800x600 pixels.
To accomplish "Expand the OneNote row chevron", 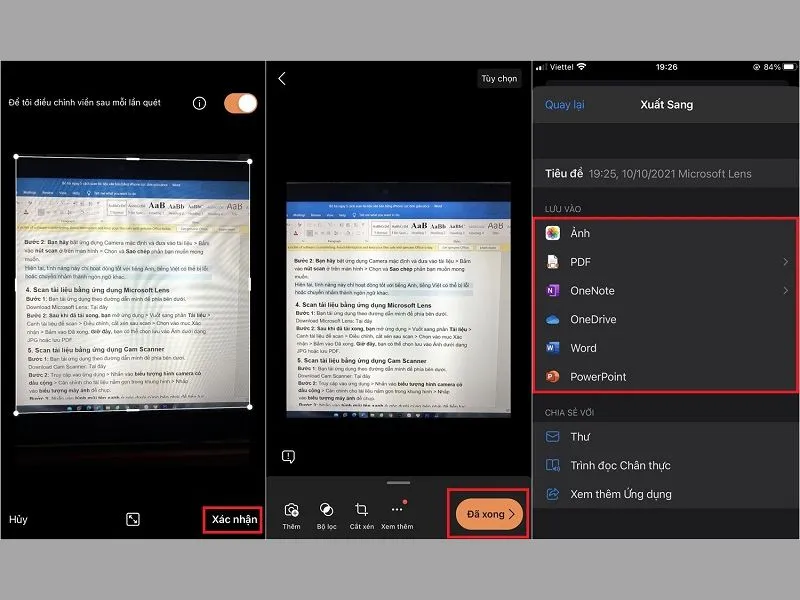I will 785,291.
